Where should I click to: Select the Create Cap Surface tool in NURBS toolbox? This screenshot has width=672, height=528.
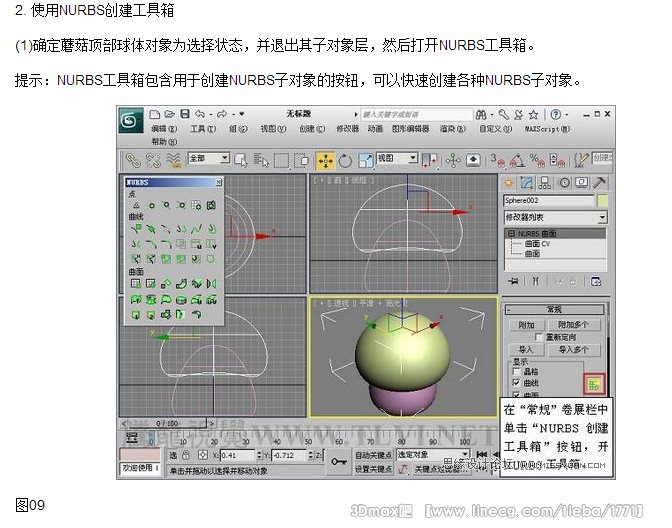pos(181,300)
